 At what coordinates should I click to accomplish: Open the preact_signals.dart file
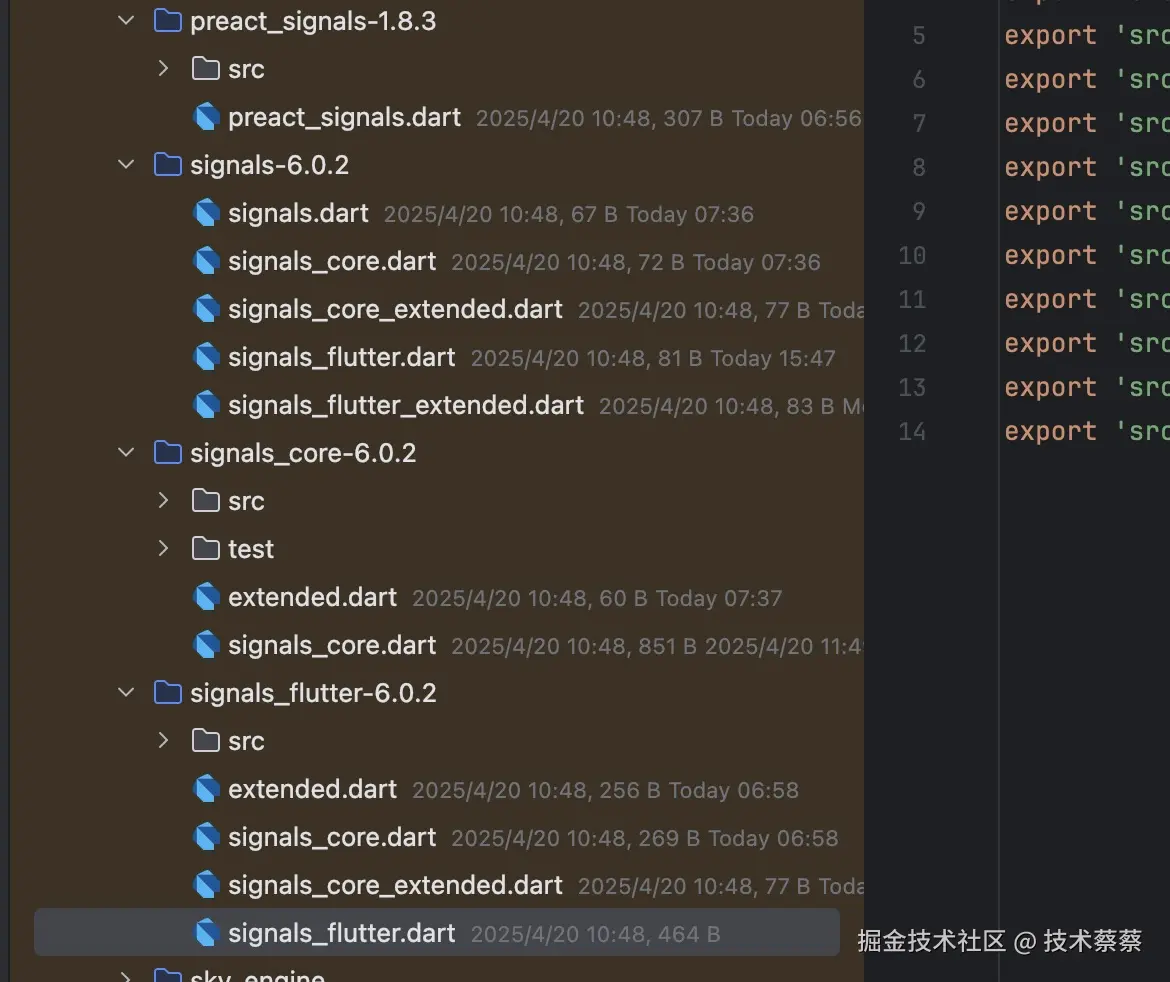[344, 117]
